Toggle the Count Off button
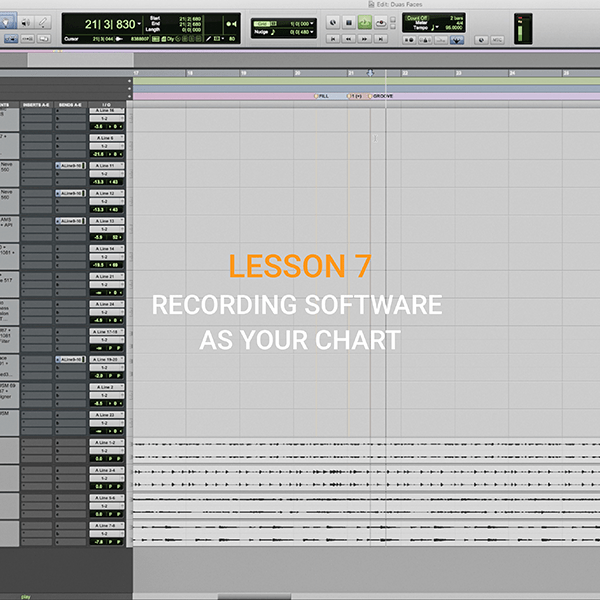The width and height of the screenshot is (600, 600). pos(417,18)
